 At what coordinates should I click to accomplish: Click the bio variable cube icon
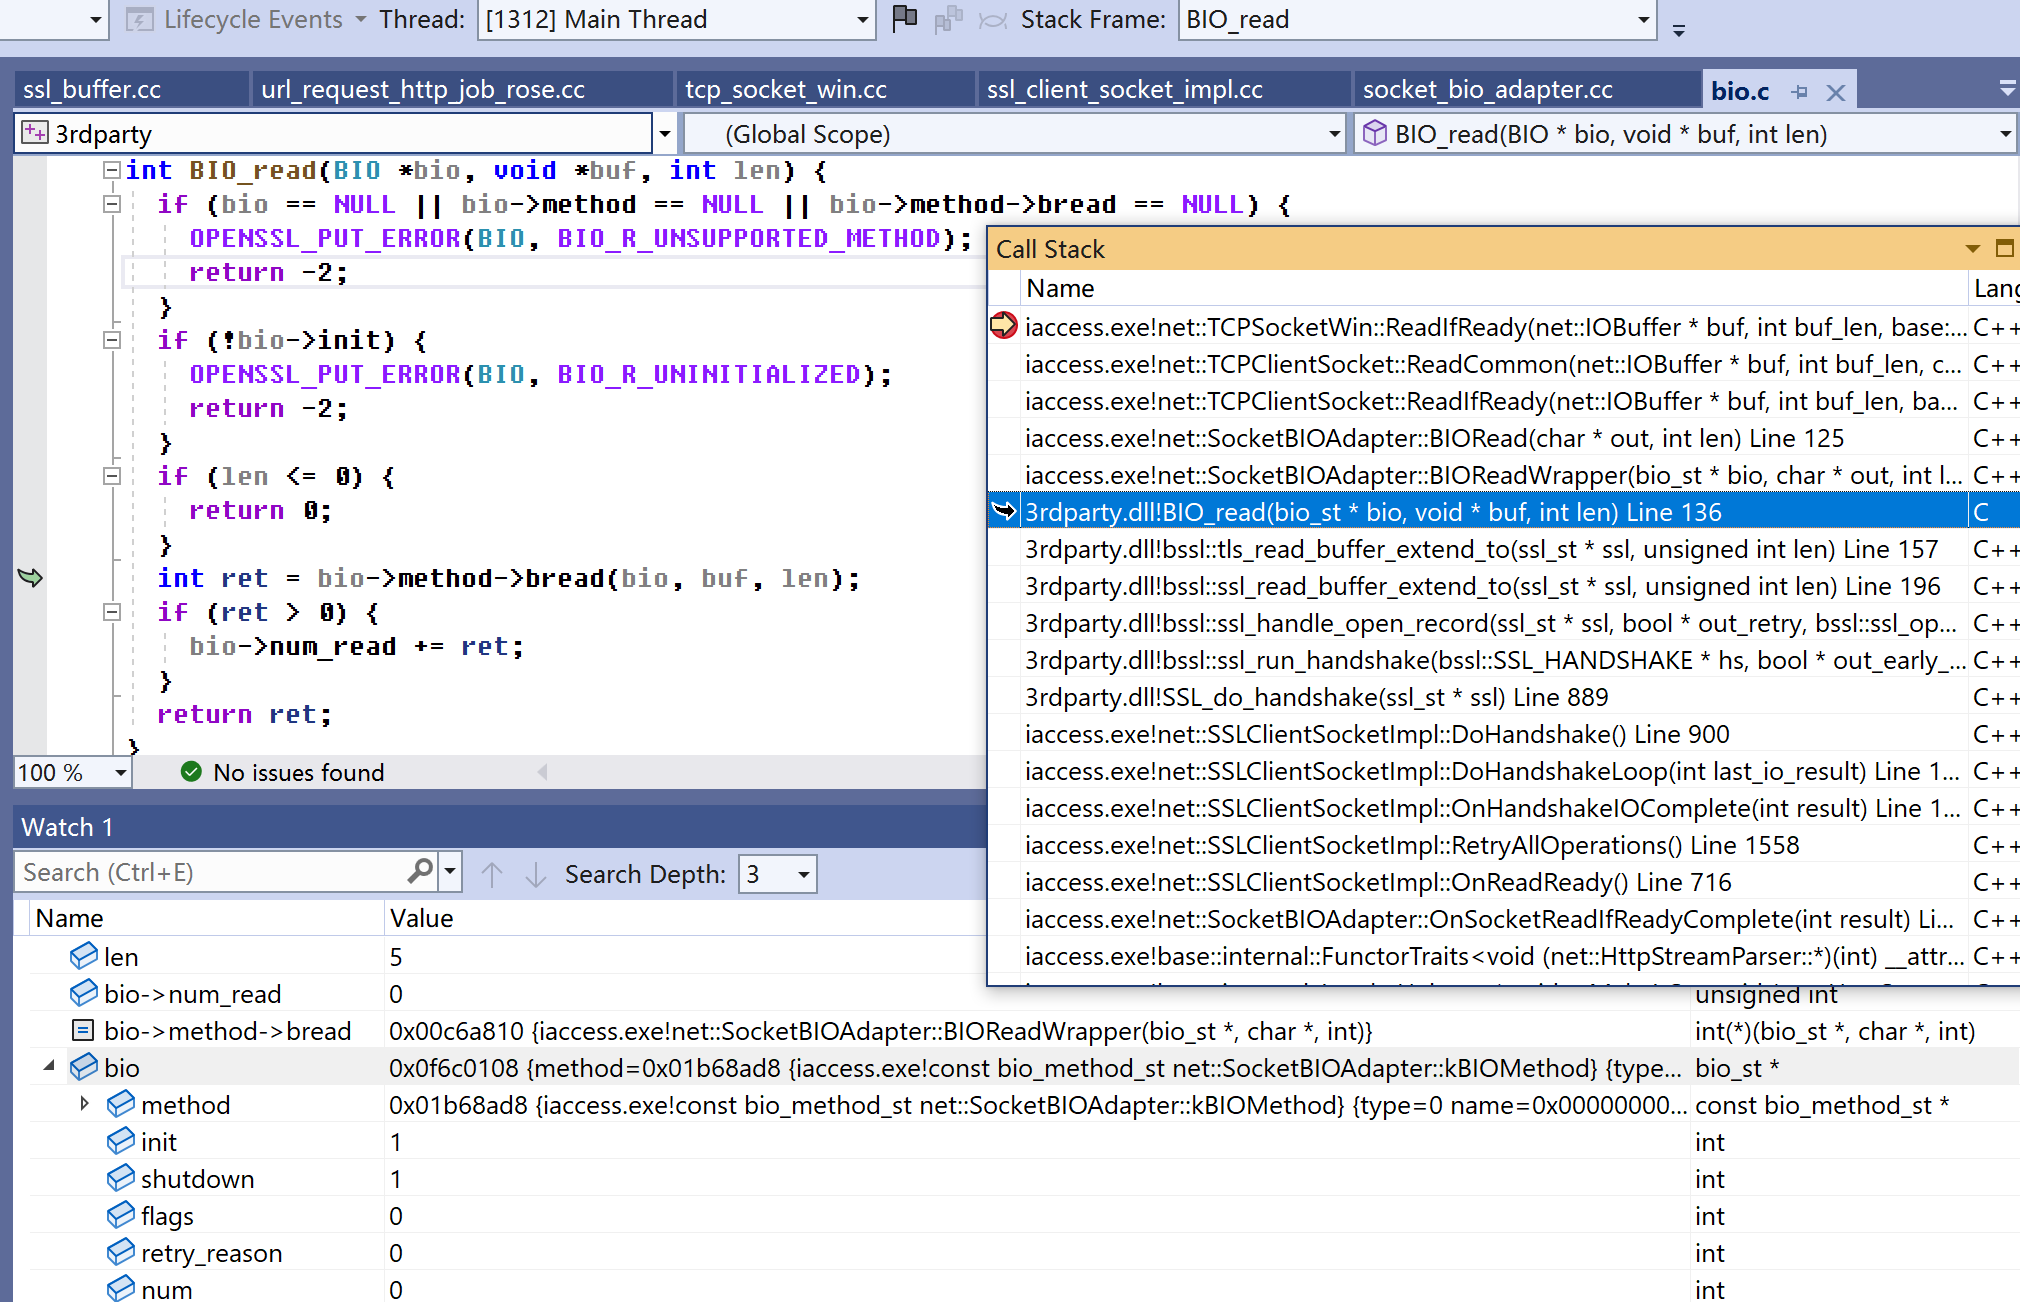point(84,1067)
